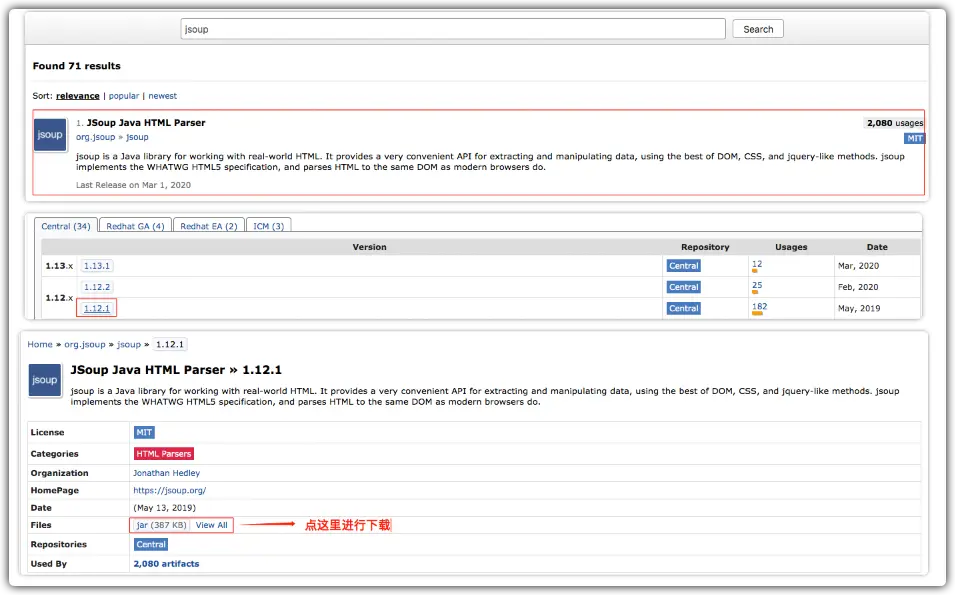Switch to Redhat GA (4) tab
955x595 pixels.
[x=135, y=226]
